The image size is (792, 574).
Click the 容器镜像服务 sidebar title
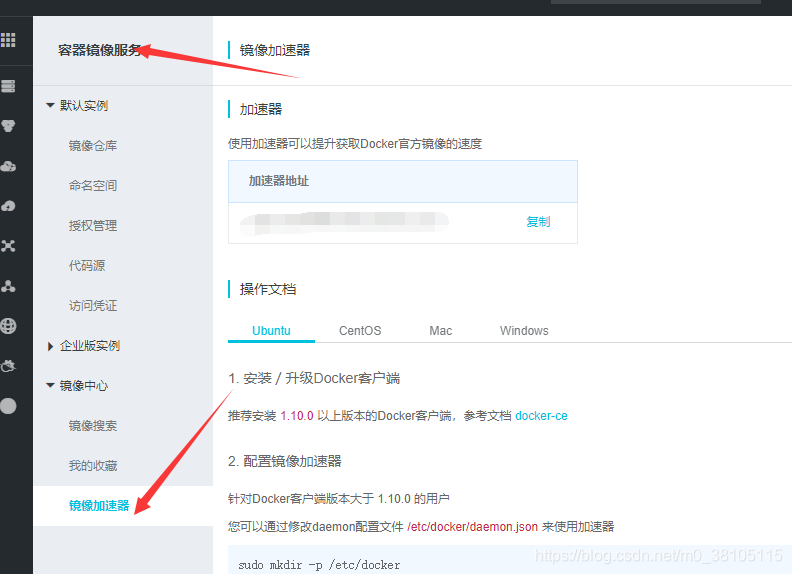tap(100, 50)
